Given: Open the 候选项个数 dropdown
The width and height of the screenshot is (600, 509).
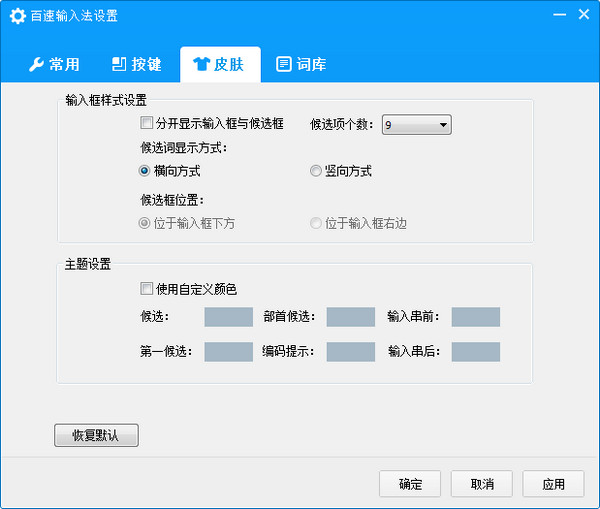Looking at the screenshot, I should (x=416, y=125).
